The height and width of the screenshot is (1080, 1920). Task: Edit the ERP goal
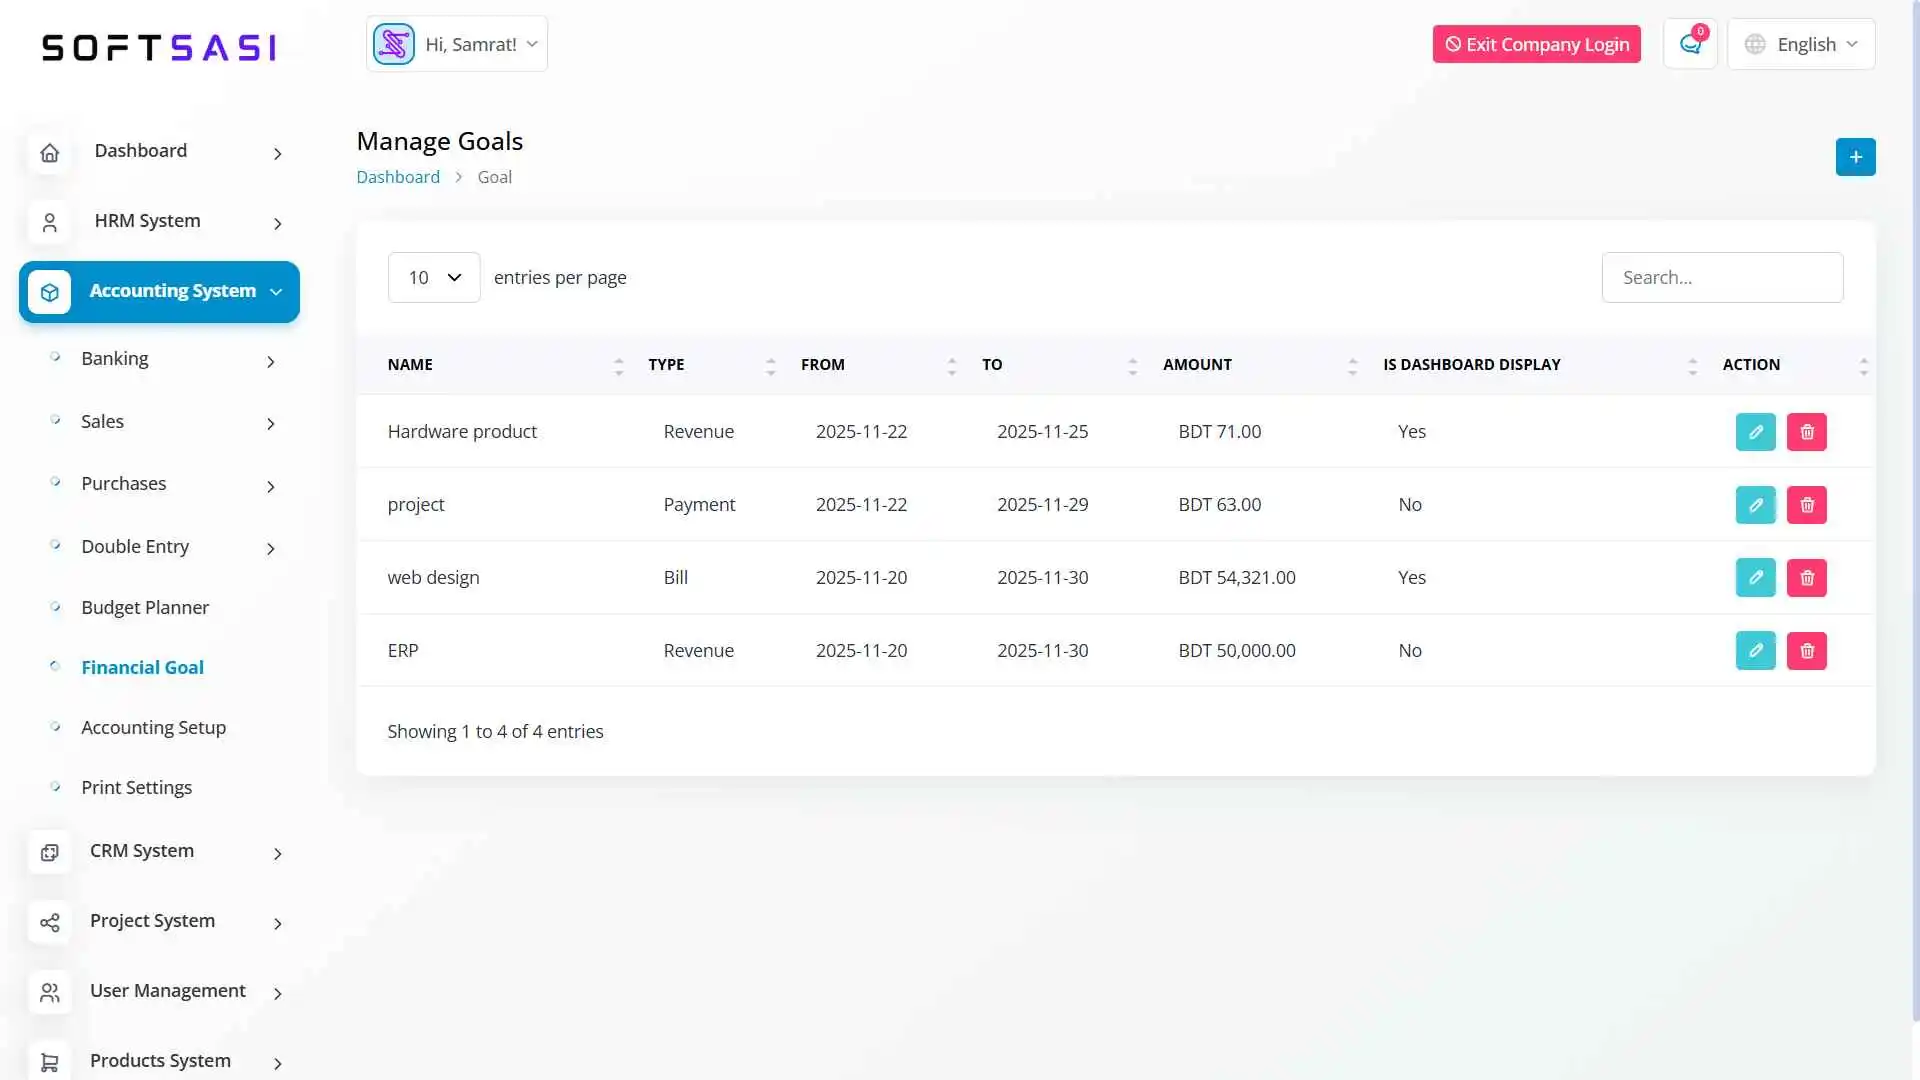1755,651
